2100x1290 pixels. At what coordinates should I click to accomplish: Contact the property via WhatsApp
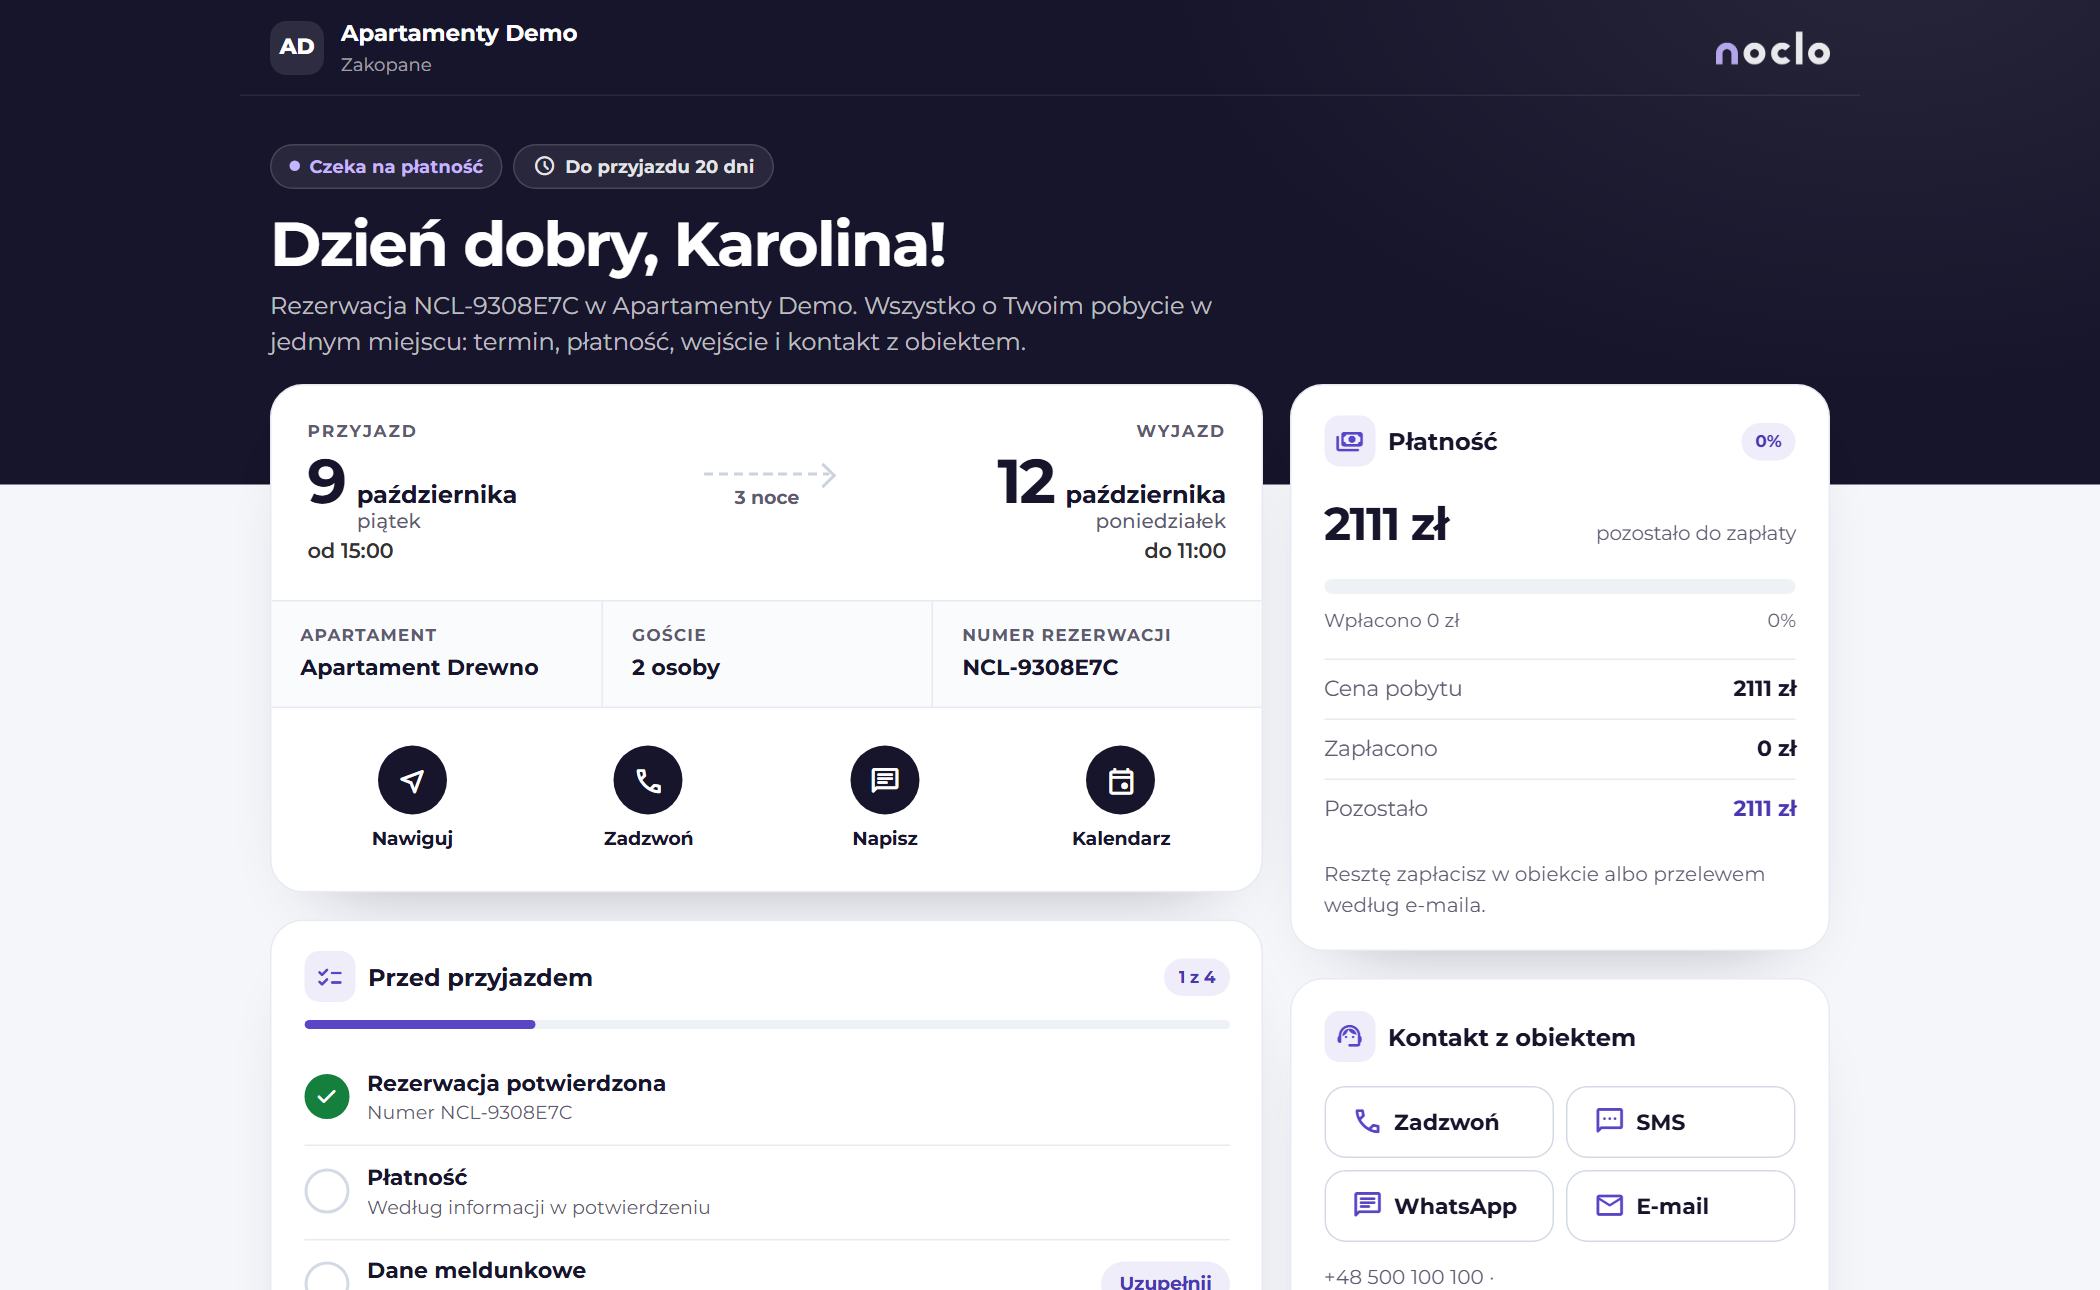point(1439,1206)
